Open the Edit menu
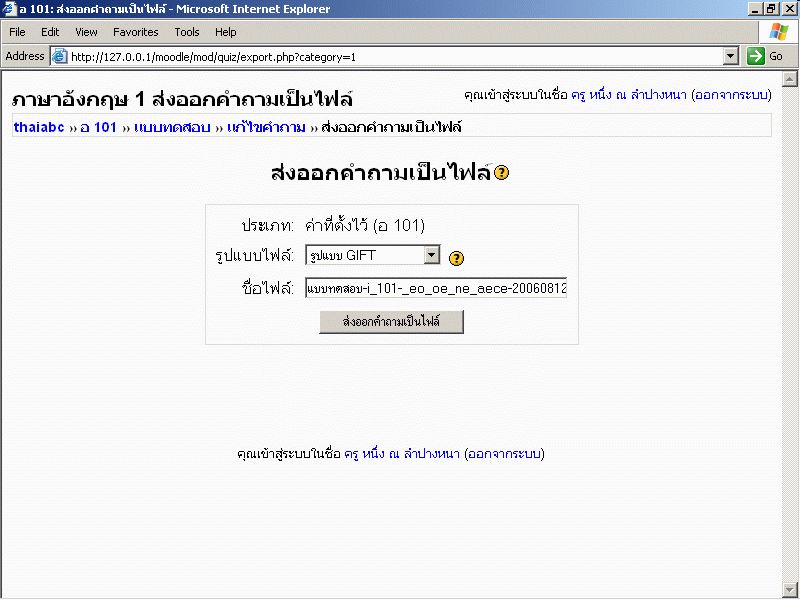The image size is (800, 600). [x=50, y=32]
